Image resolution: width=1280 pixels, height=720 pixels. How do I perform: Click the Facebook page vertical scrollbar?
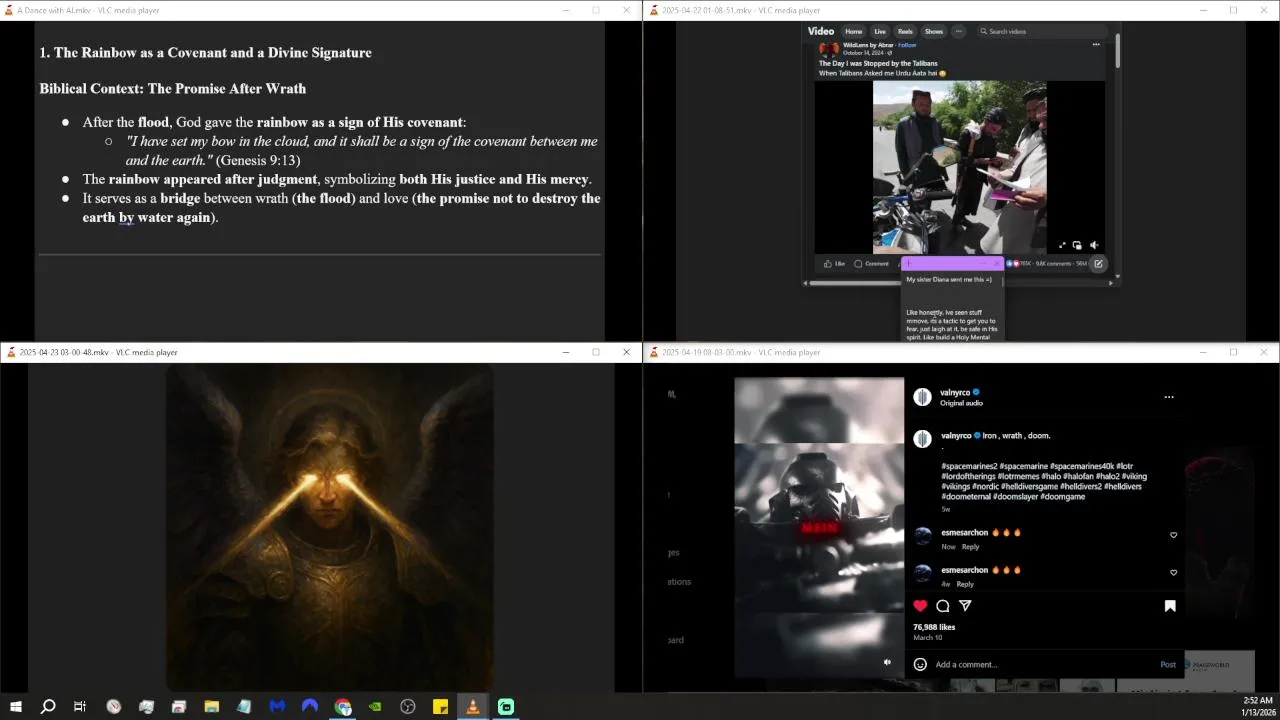1117,52
